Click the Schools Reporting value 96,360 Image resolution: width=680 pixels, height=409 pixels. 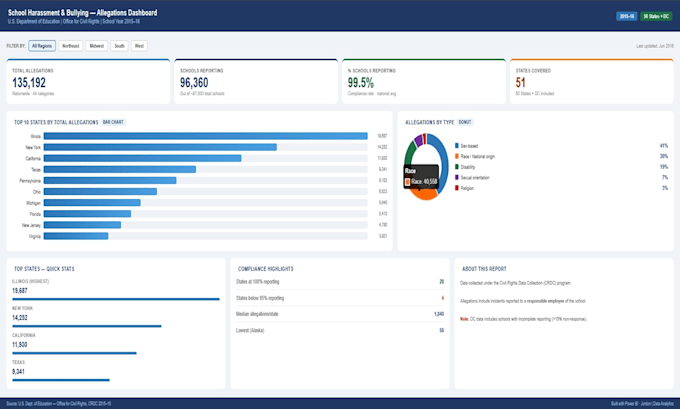[x=194, y=82]
